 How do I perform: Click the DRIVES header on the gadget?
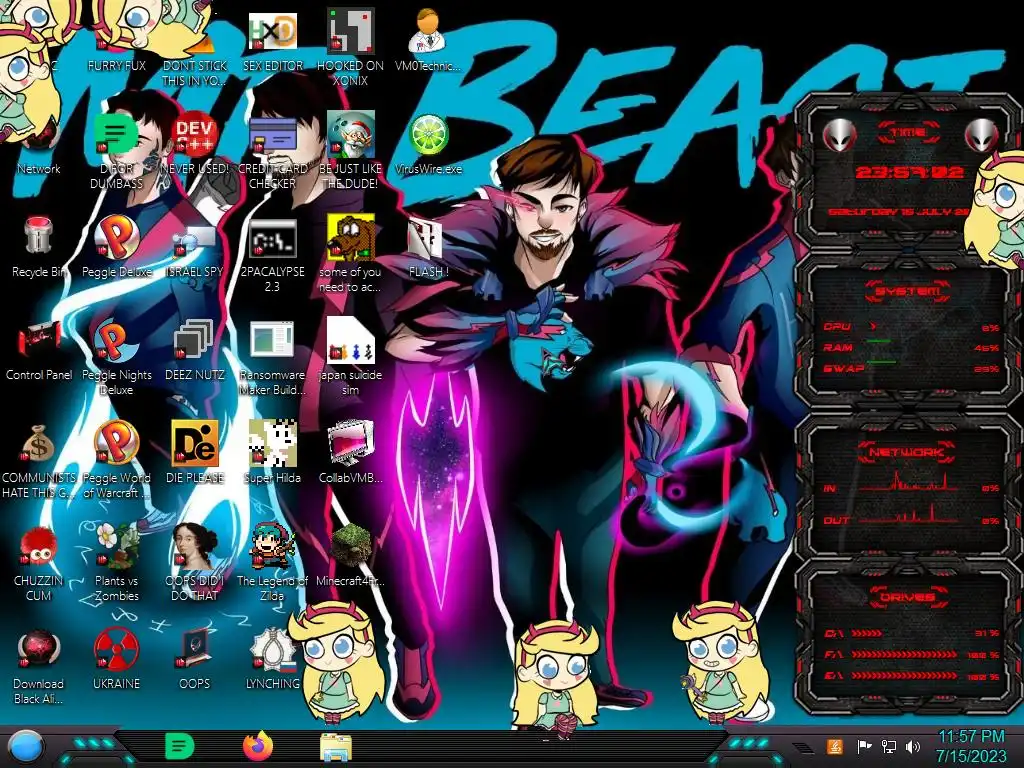point(908,597)
